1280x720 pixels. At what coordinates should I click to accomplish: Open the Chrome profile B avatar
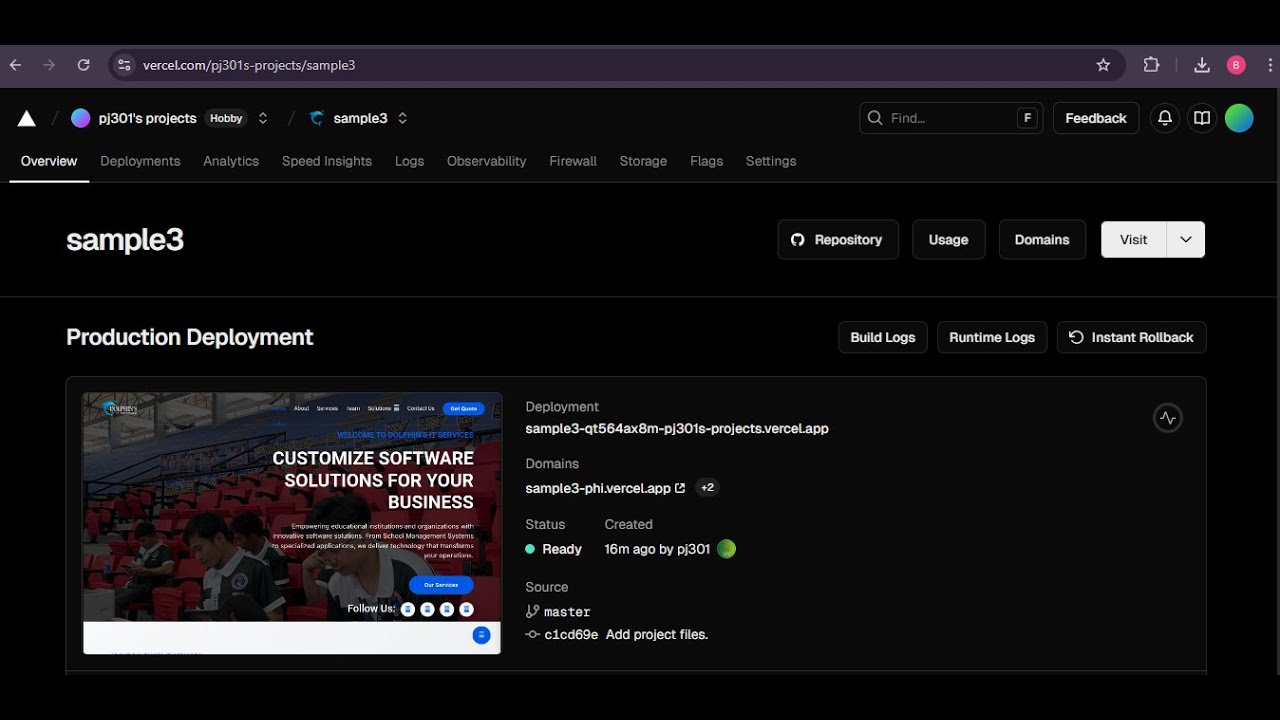point(1236,65)
